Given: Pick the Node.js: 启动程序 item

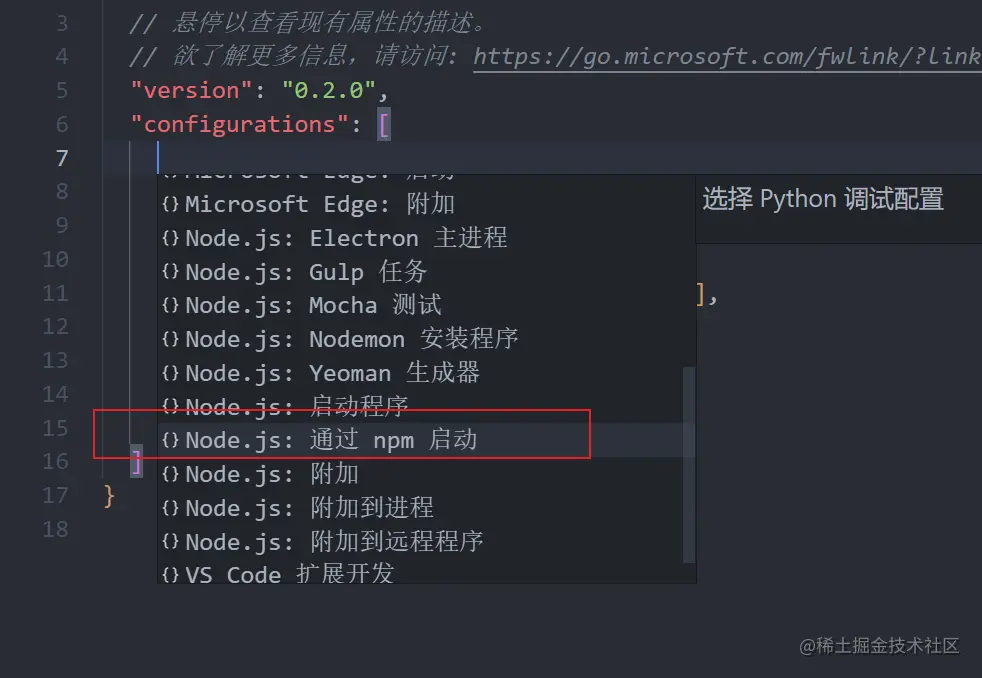Looking at the screenshot, I should point(426,406).
